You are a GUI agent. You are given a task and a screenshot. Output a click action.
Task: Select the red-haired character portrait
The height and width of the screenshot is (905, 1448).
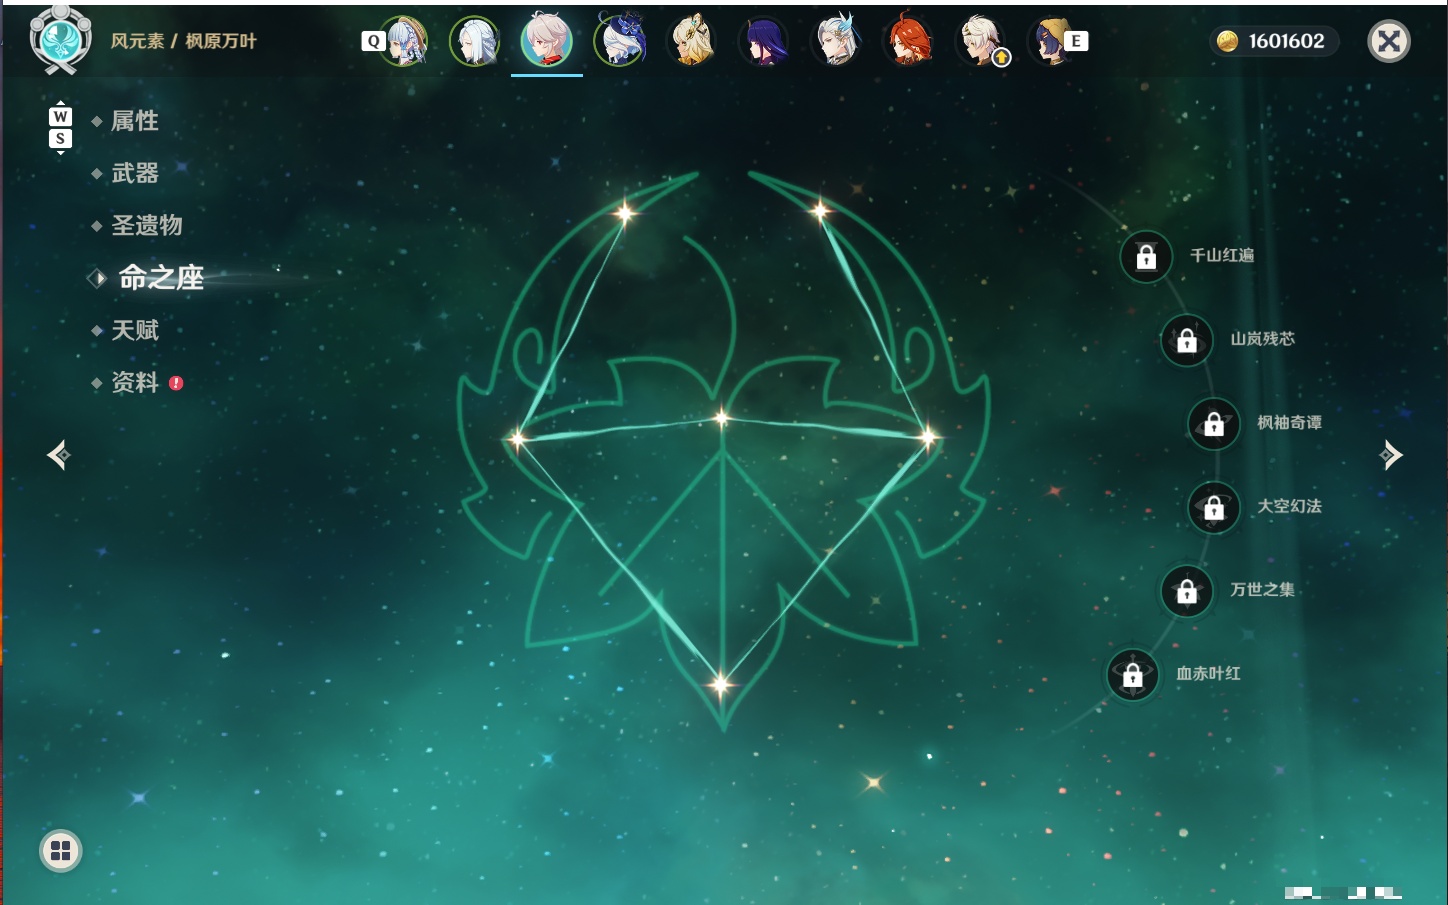[909, 41]
